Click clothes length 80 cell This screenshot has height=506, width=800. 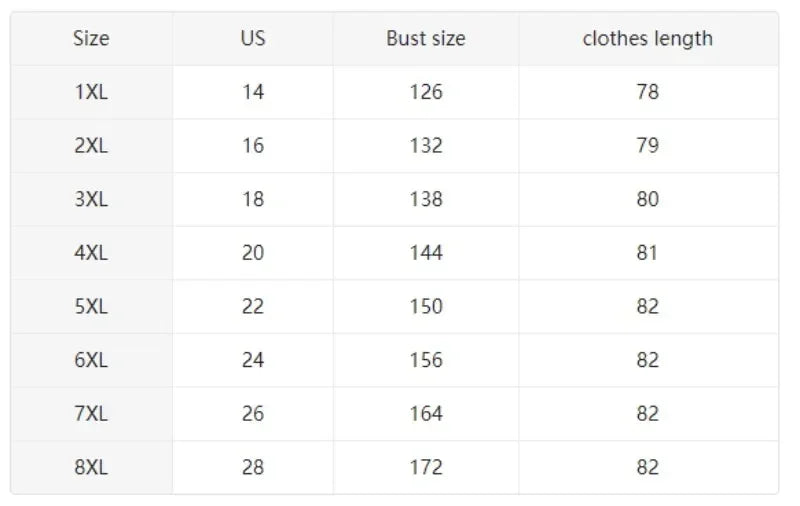point(648,199)
